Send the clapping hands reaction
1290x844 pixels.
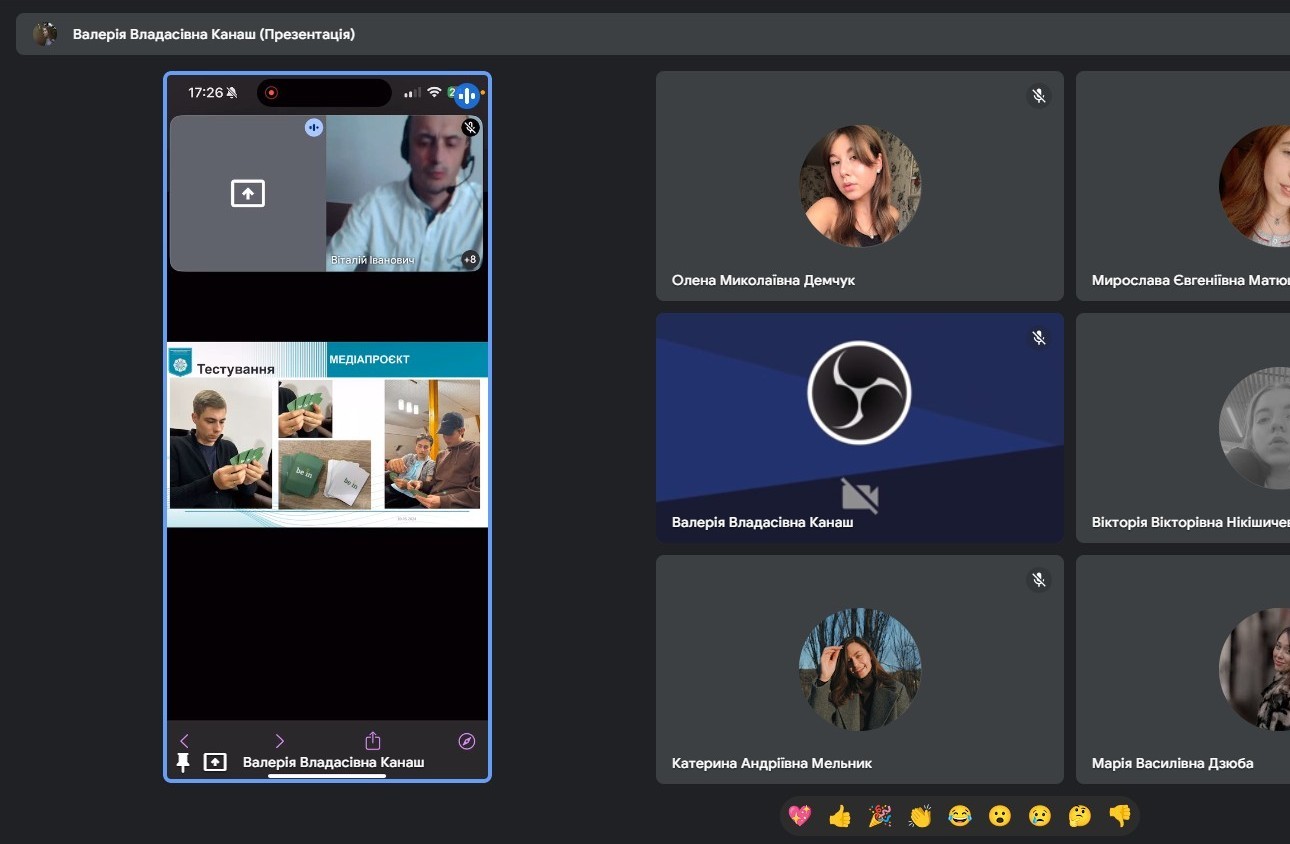coord(919,816)
